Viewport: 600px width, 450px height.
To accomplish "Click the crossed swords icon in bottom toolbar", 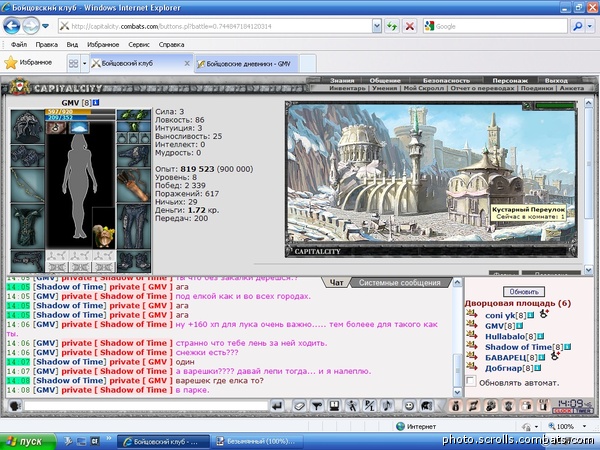I will tap(473, 406).
